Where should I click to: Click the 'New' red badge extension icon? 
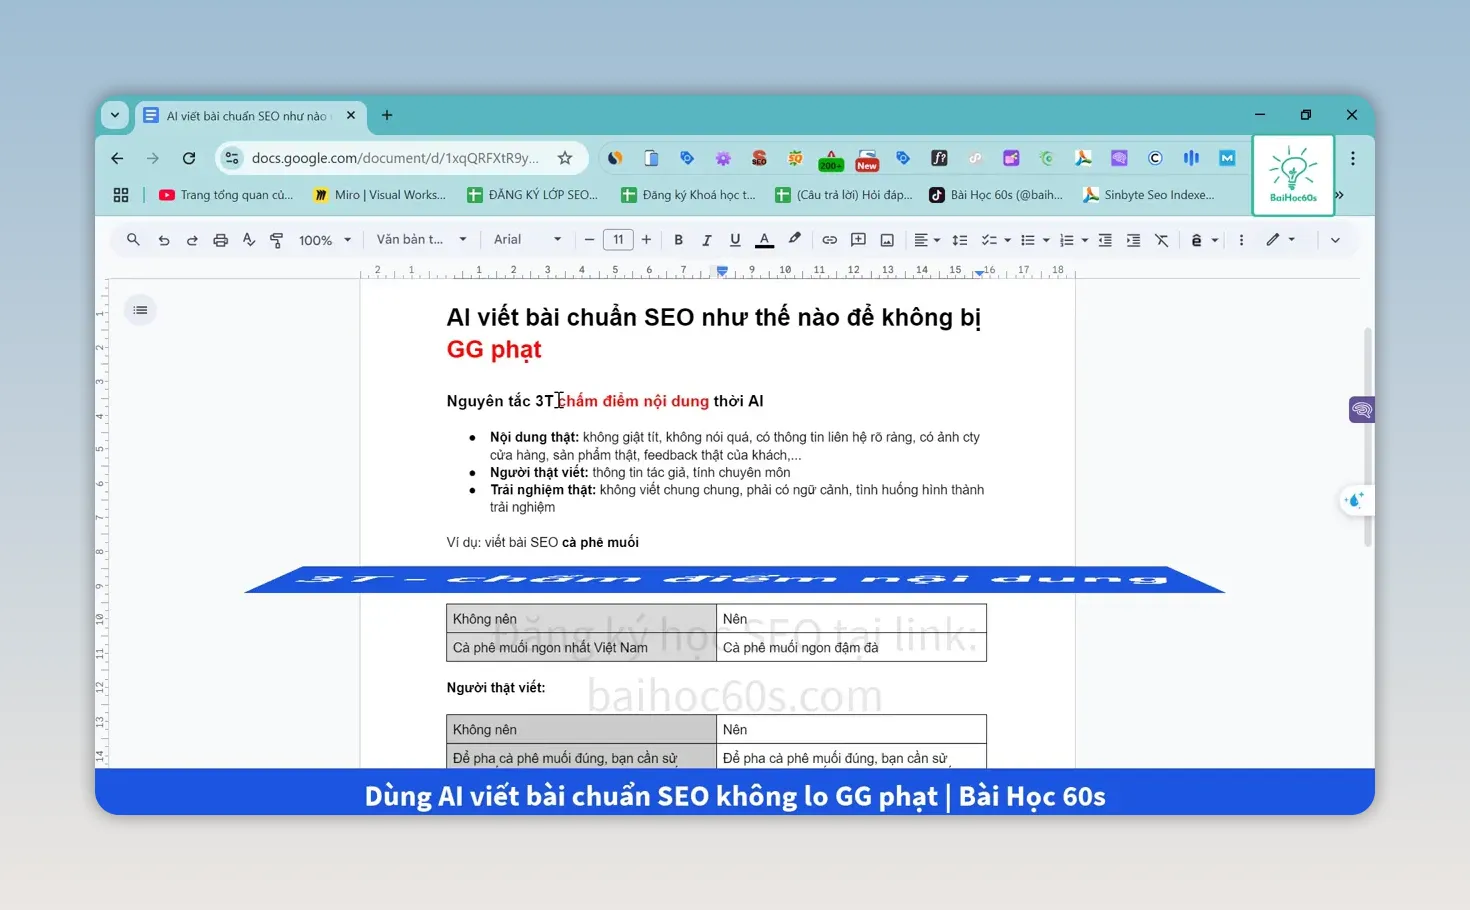(x=867, y=159)
